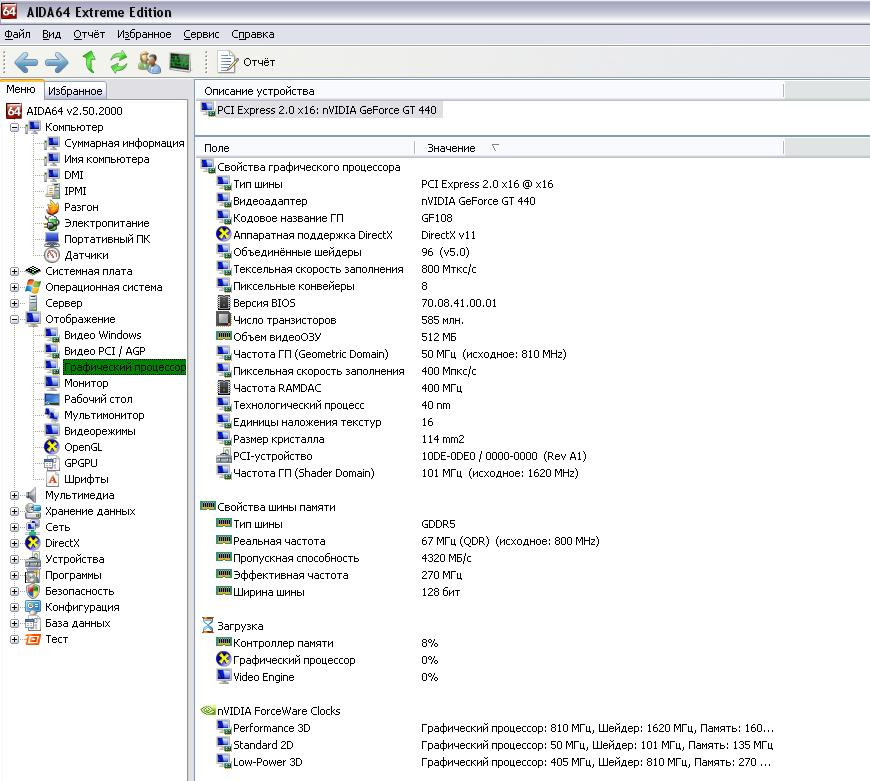
Task: Open the IPMI tree item
Action: [75, 191]
